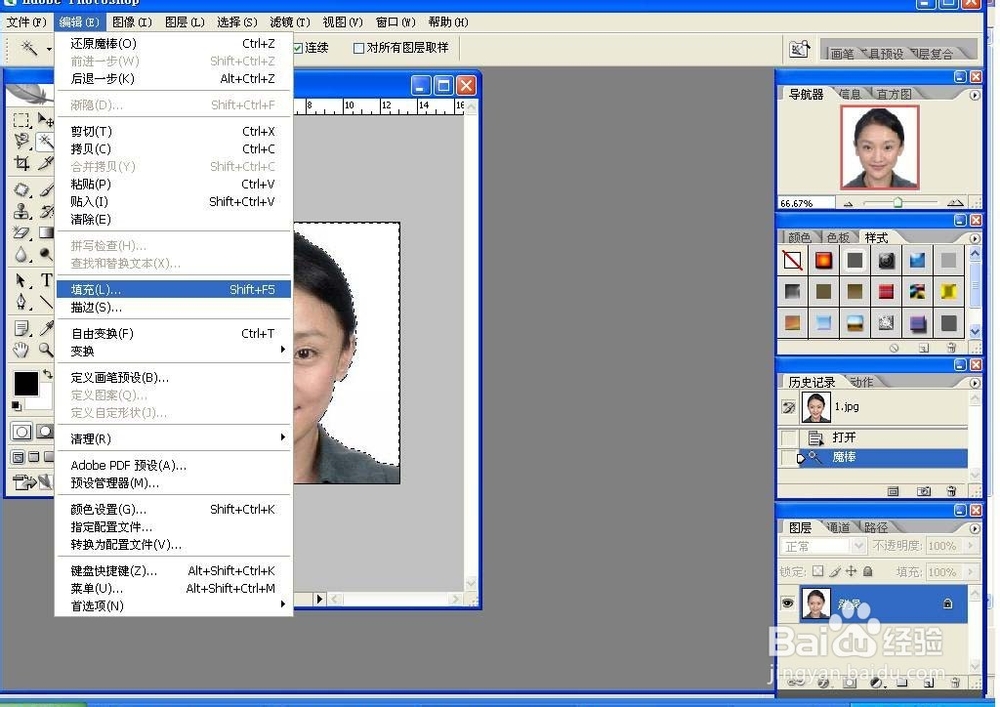Viewport: 1000px width, 707px height.
Task: Select the Healing Brush tool
Action: coord(22,190)
